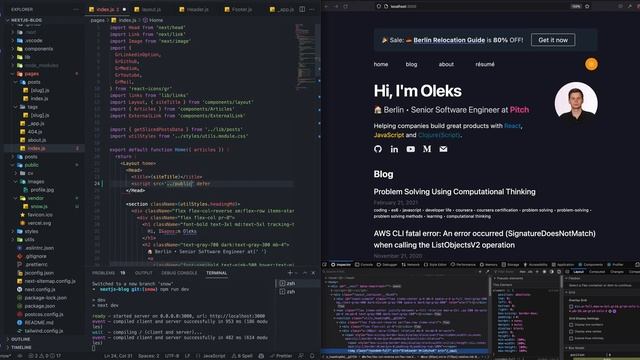640x360 pixels.
Task: Click the browser back arrow
Action: point(327,7)
